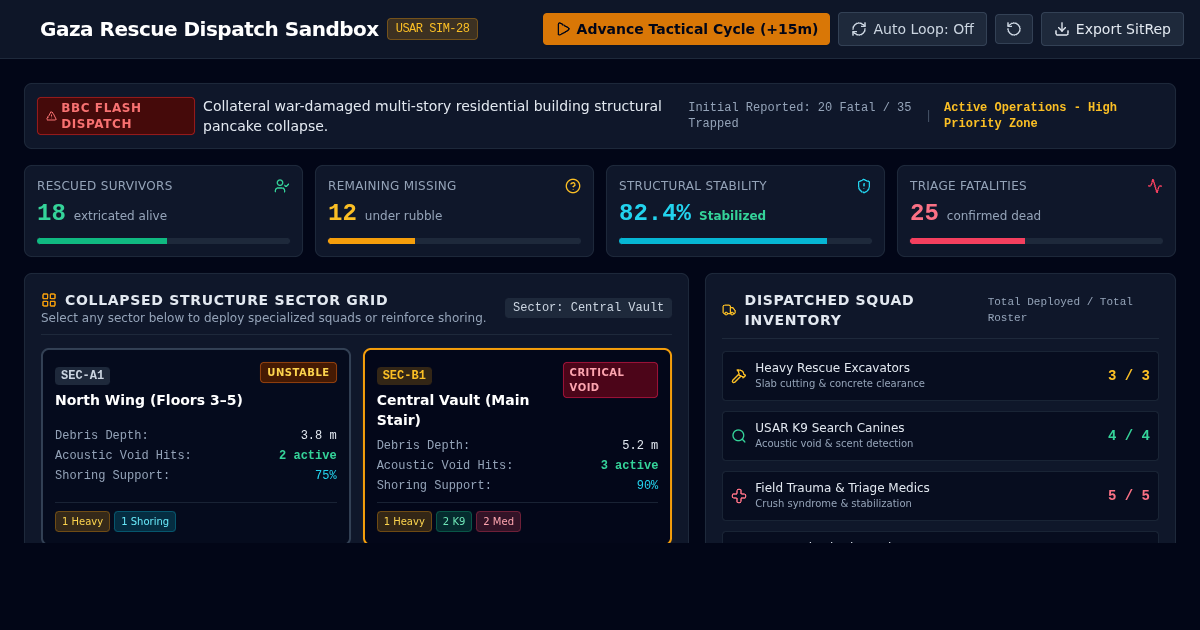Click the 5 / 5 medics count
Image resolution: width=1200 pixels, height=630 pixels.
pyautogui.click(x=1129, y=496)
